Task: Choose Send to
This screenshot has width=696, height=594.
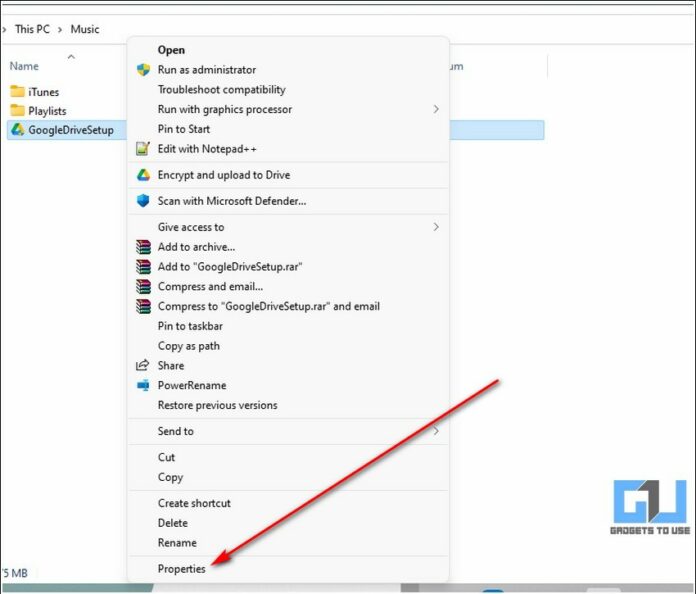Action: (x=175, y=431)
